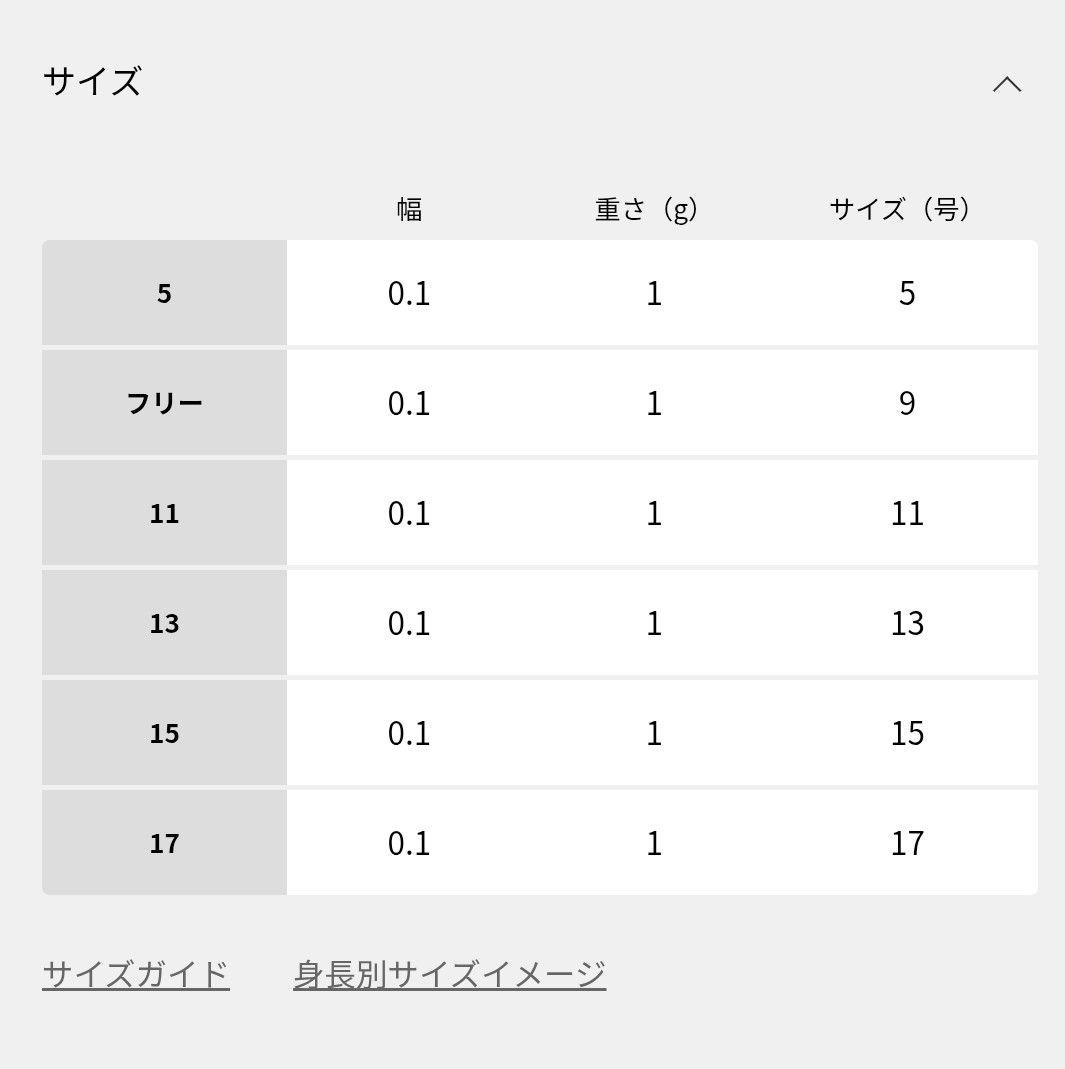The width and height of the screenshot is (1065, 1069).
Task: Select the size 5 row header
Action: point(163,293)
